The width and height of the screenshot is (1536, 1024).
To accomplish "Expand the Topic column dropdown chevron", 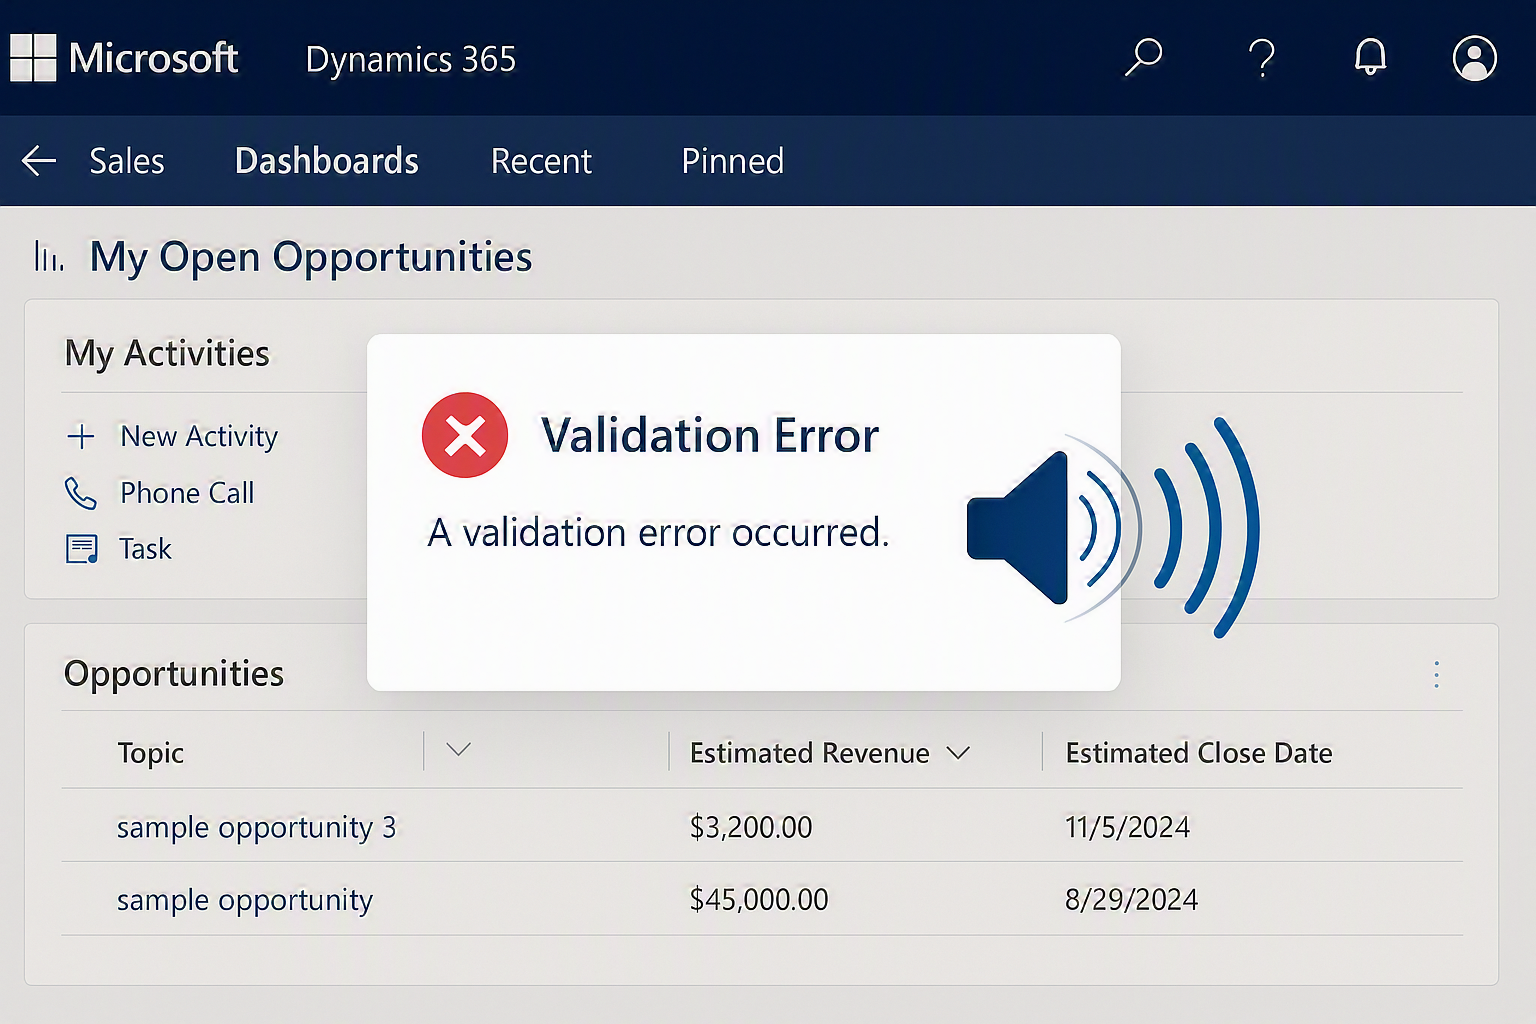I will [x=458, y=749].
